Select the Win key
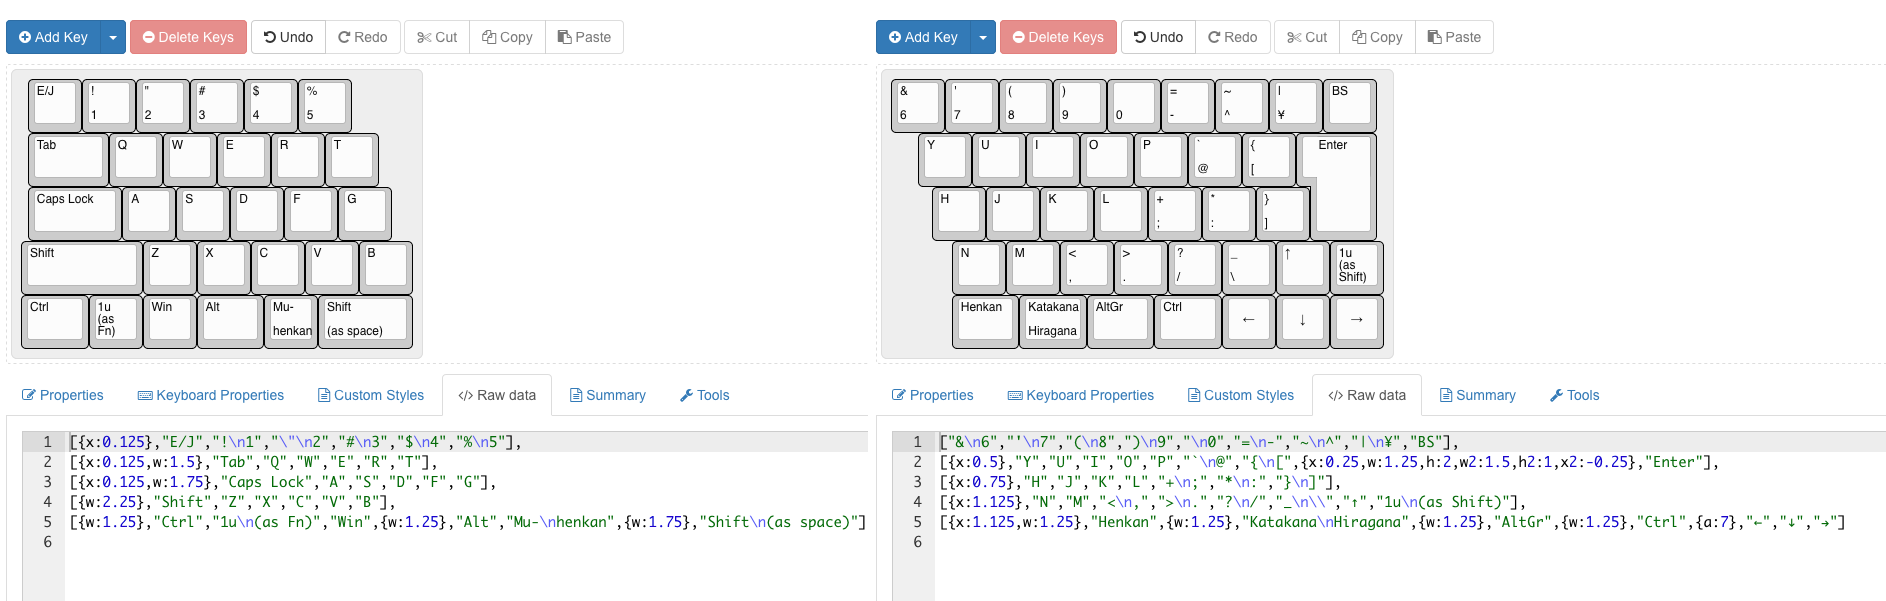 [x=169, y=321]
